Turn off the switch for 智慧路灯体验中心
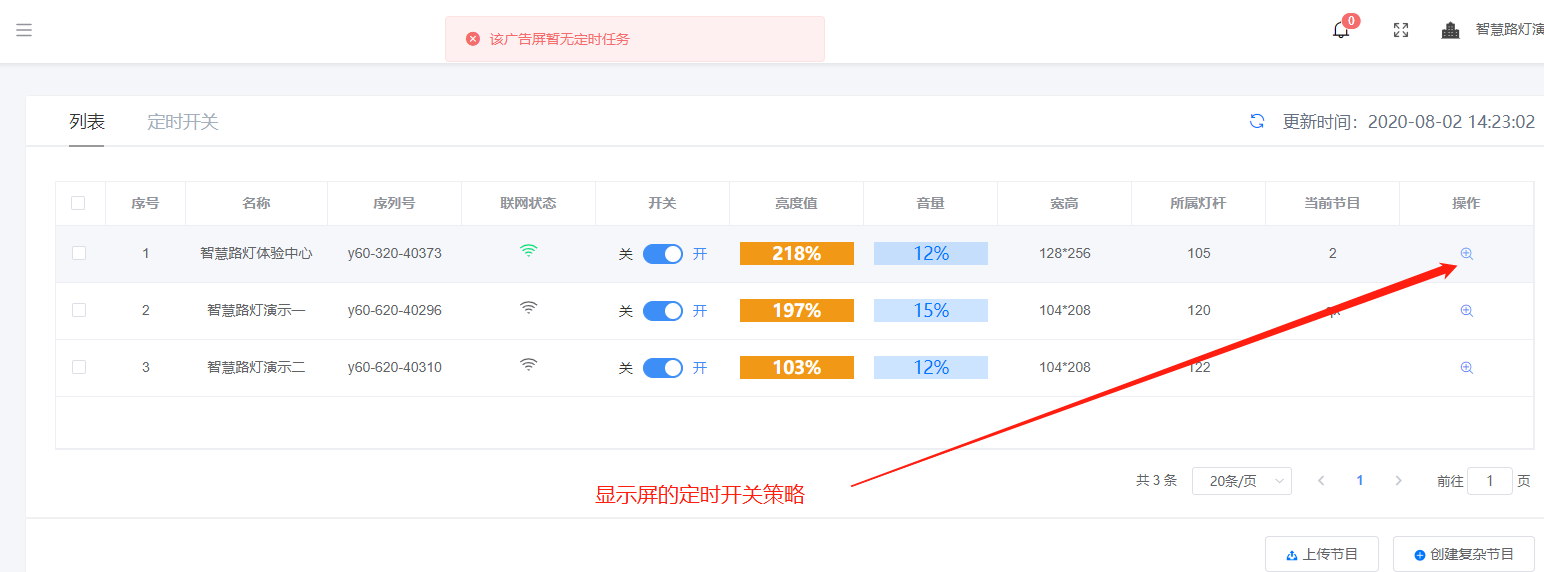Image resolution: width=1544 pixels, height=572 pixels. click(662, 254)
